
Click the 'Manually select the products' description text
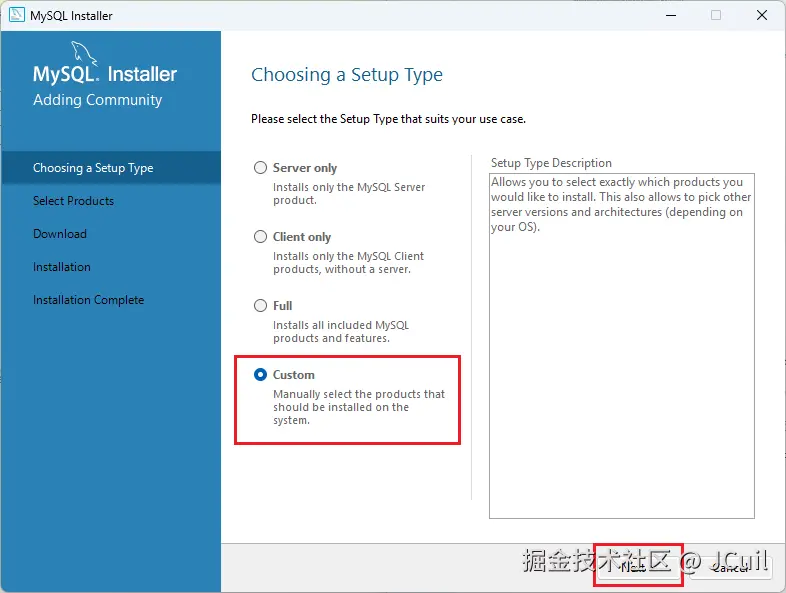(359, 407)
